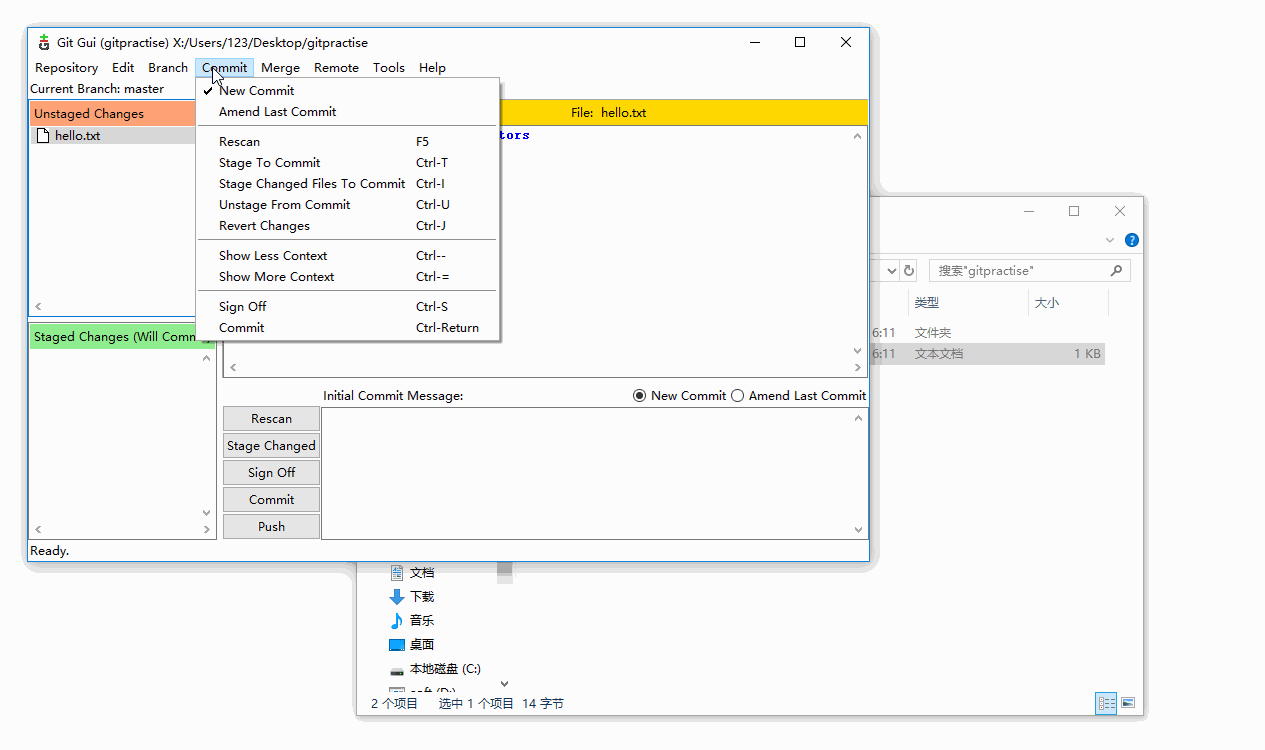
Task: Click the magnifier icon in the Explorer search box
Action: pos(1117,271)
